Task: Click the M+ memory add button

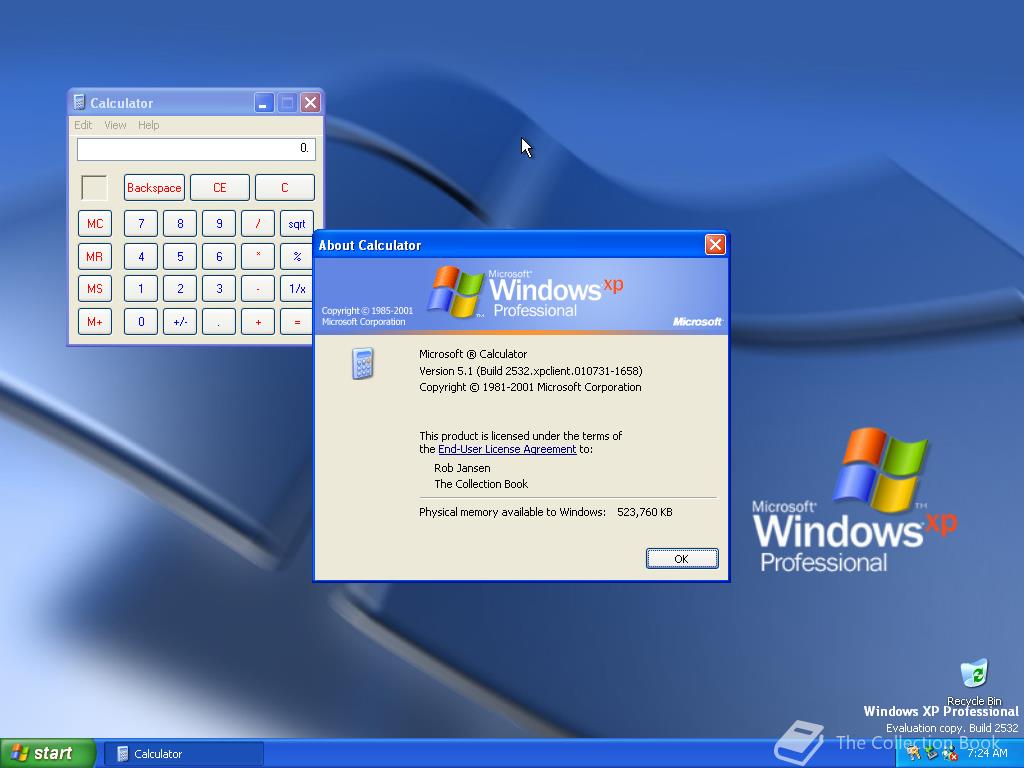Action: [x=95, y=321]
